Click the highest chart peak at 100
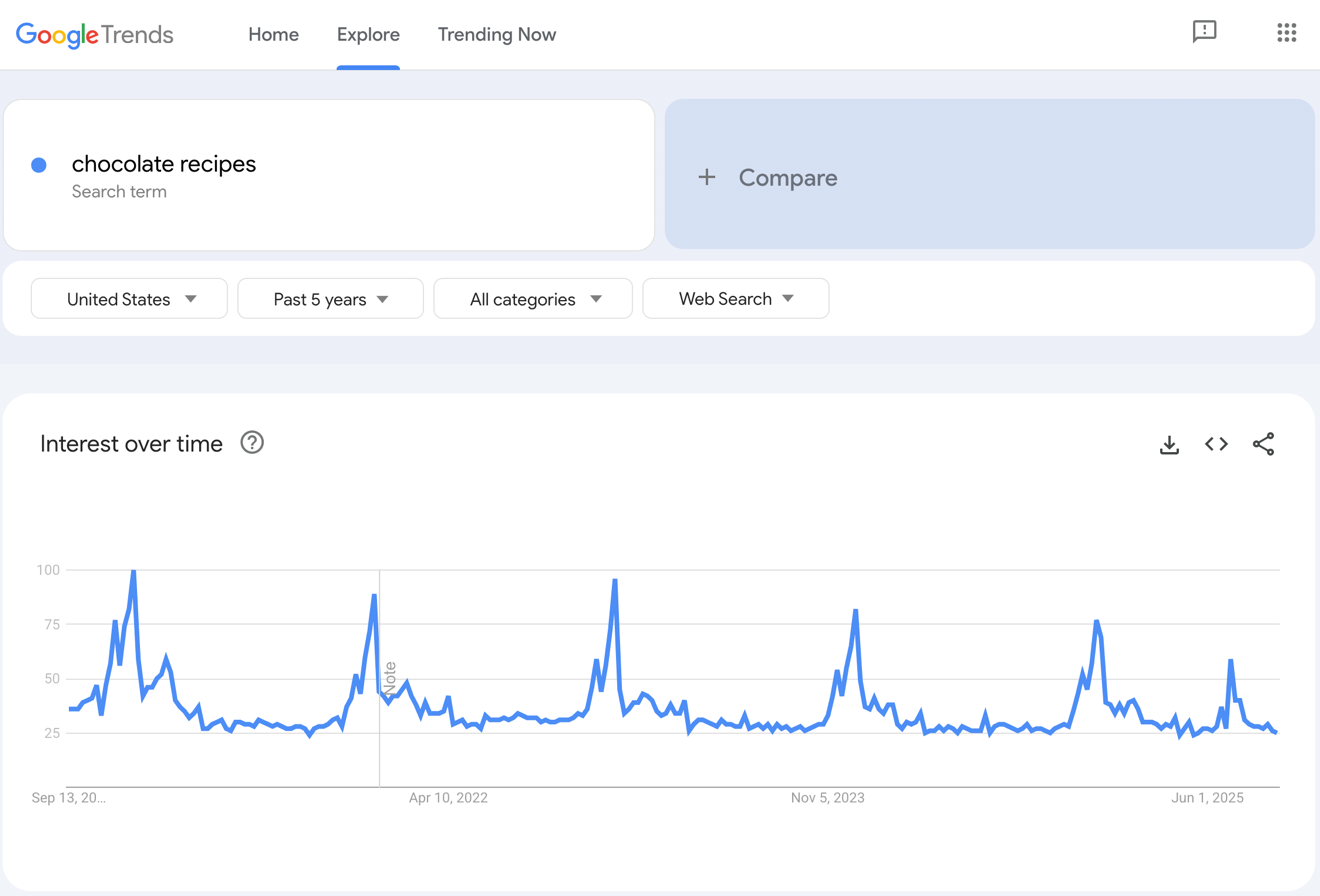The image size is (1320, 896). 133,571
